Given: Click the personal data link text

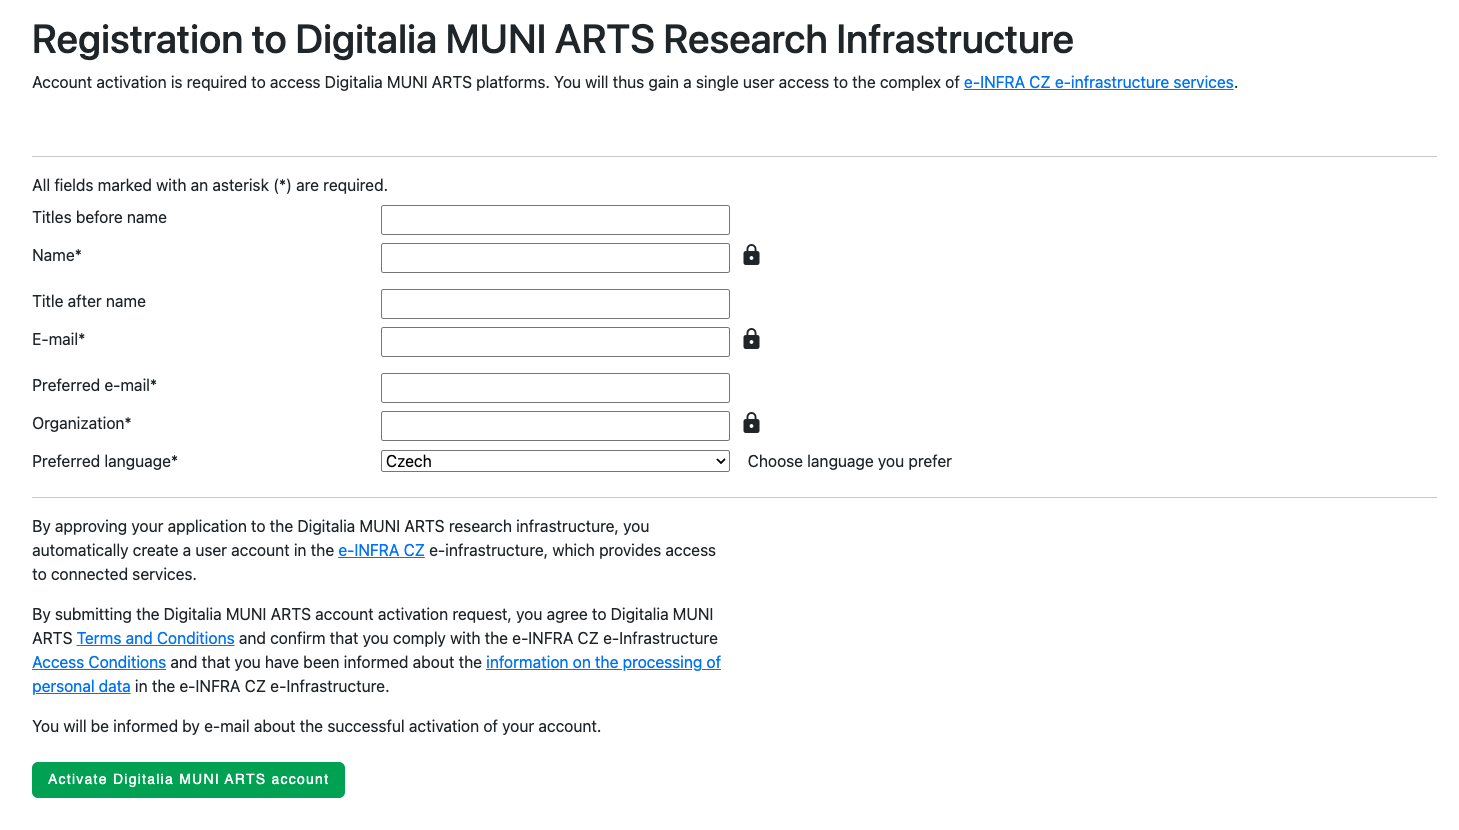Looking at the screenshot, I should tap(81, 687).
